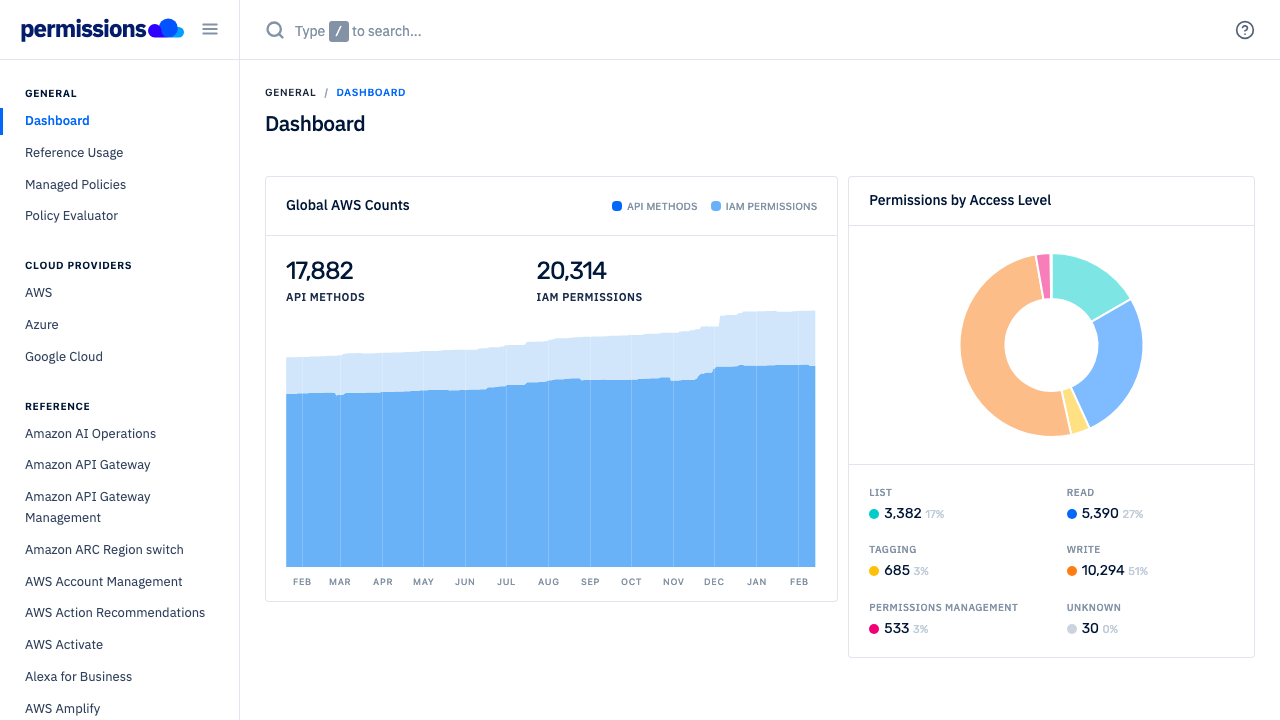1280x720 pixels.
Task: Click the 5,390 Read value
Action: 1100,513
